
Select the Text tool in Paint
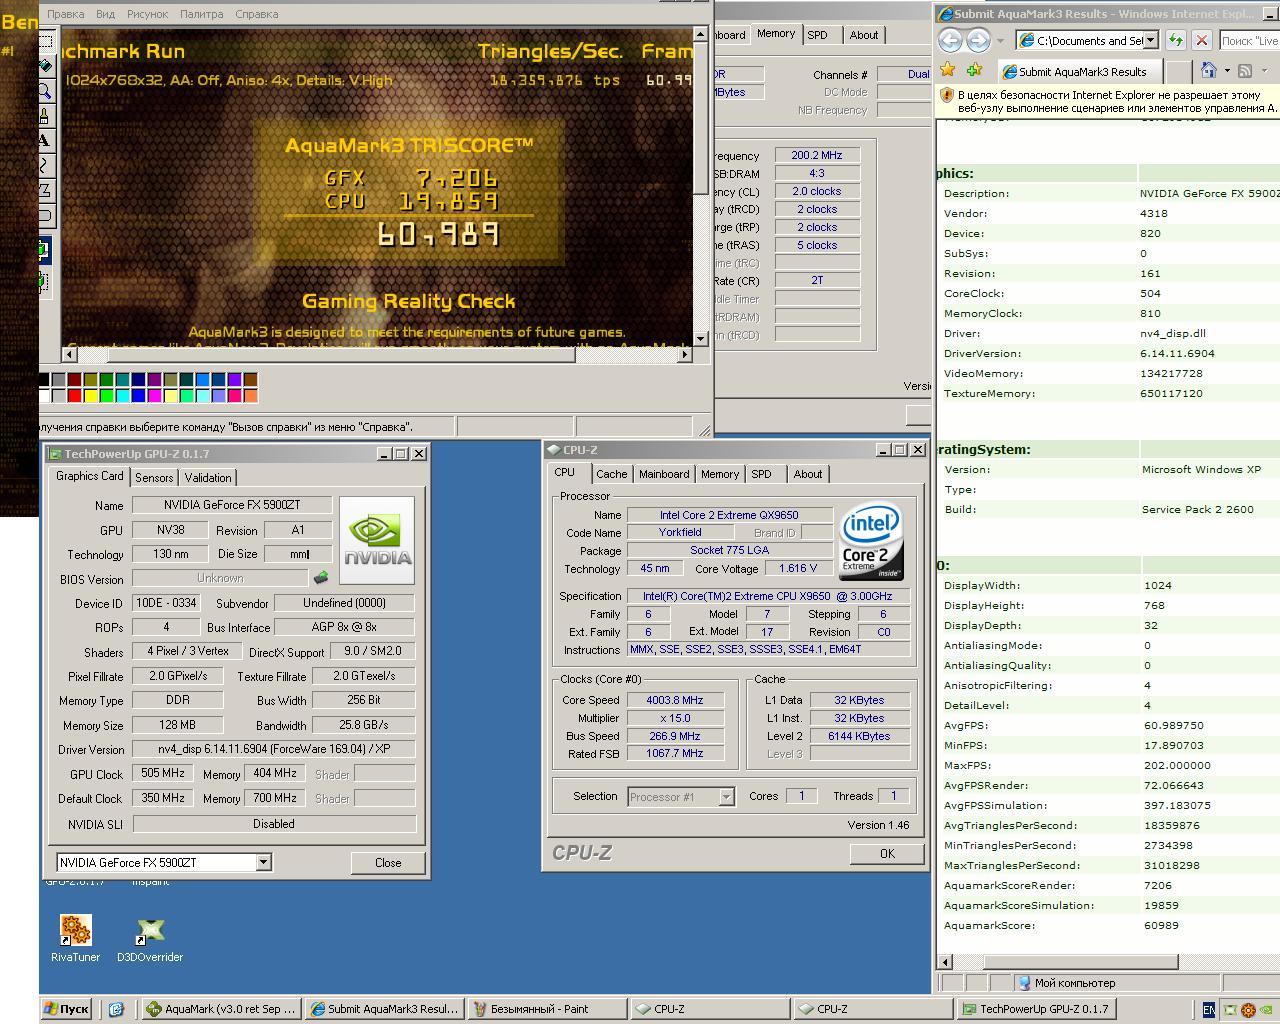45,140
